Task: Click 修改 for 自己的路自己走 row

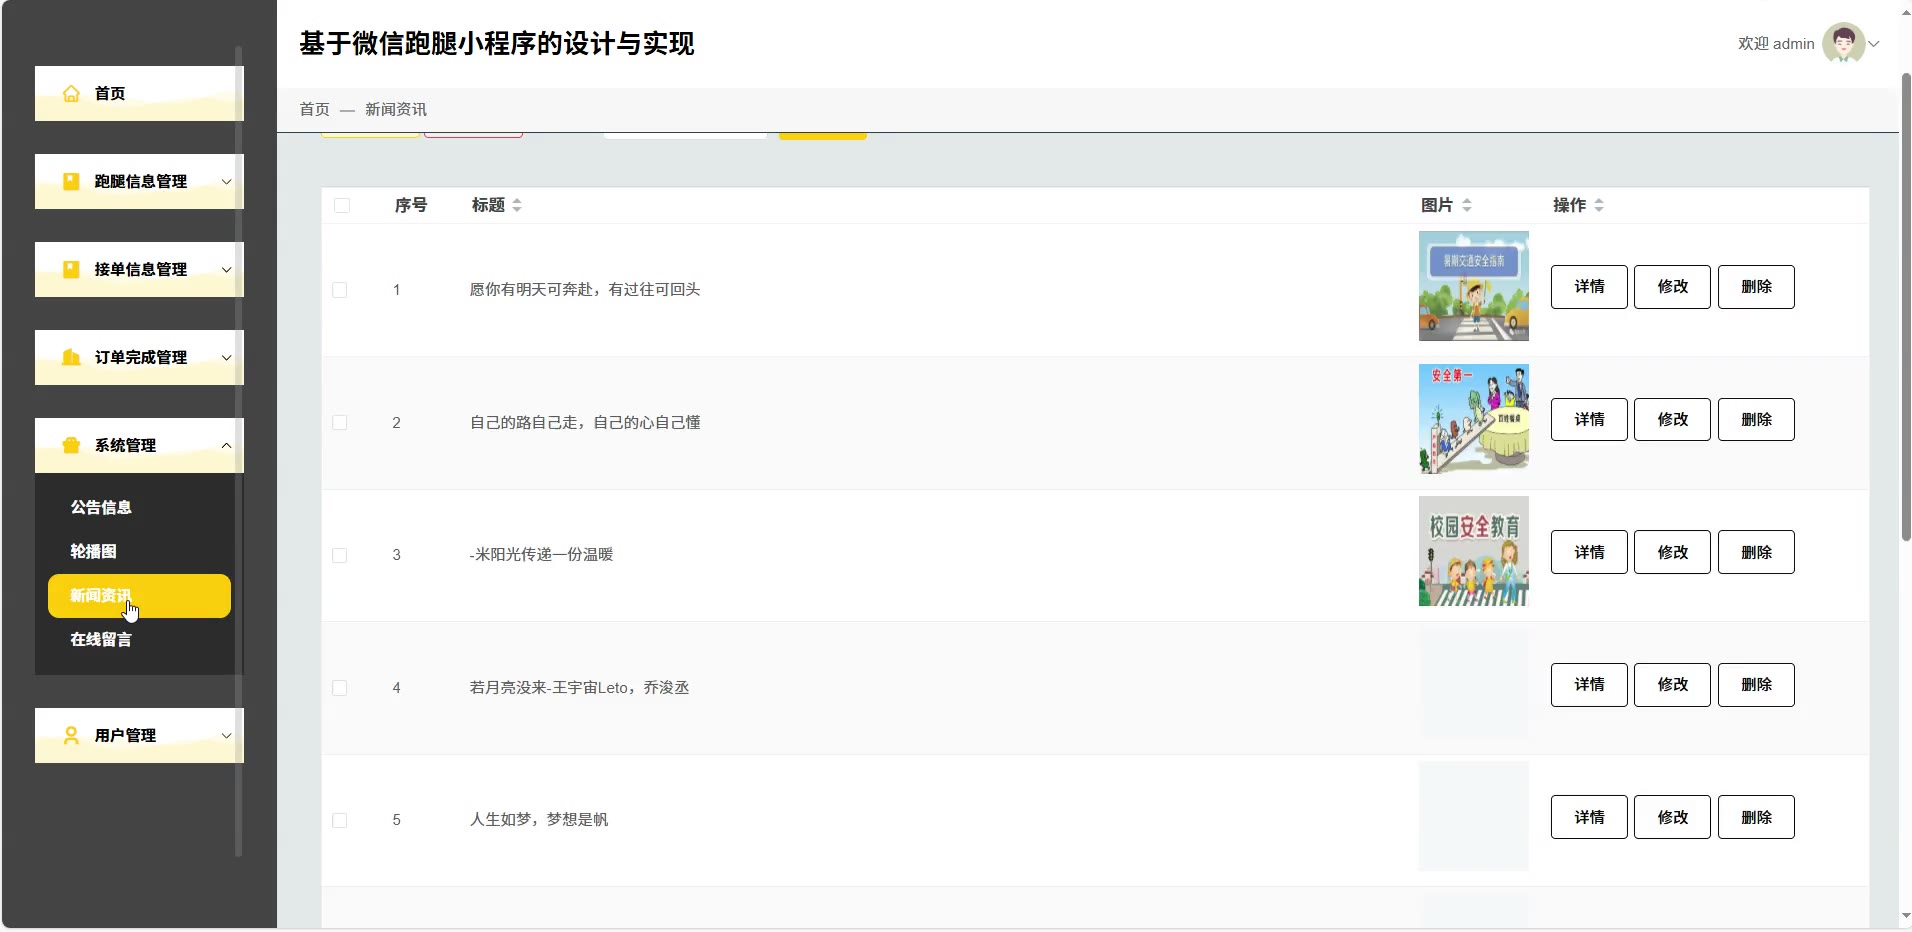Action: [1672, 420]
